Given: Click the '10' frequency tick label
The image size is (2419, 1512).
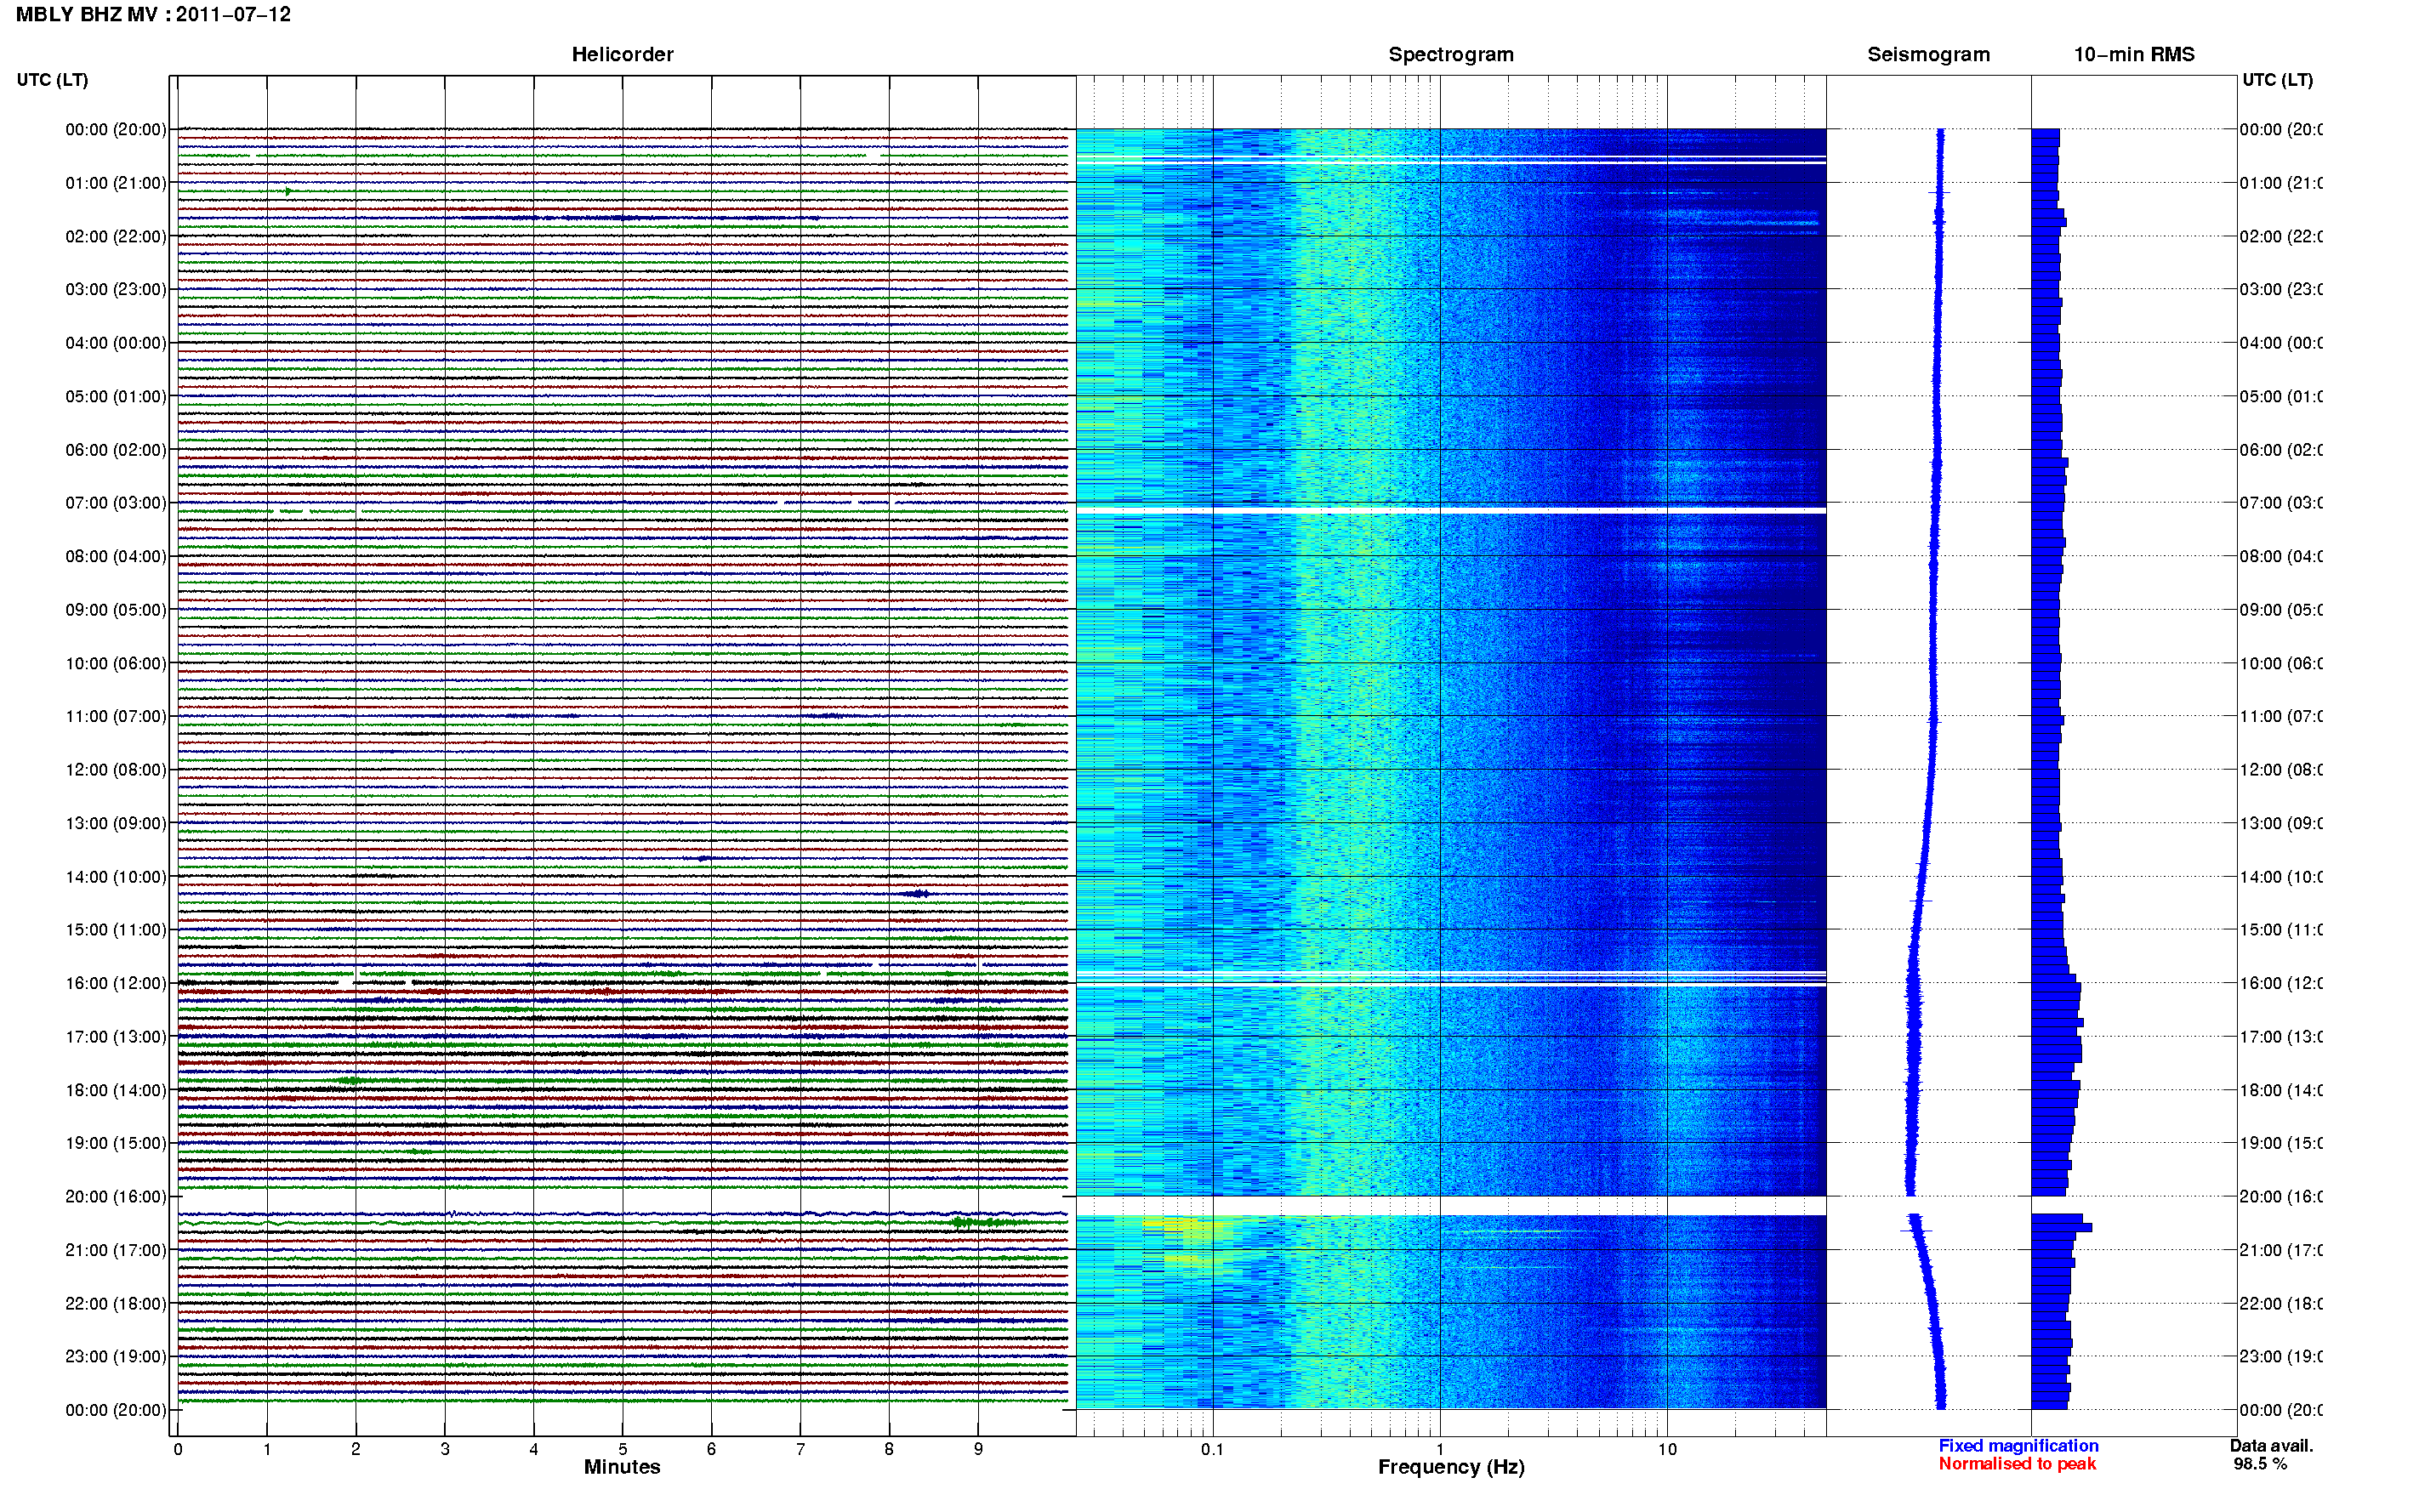Looking at the screenshot, I should pos(1666,1449).
